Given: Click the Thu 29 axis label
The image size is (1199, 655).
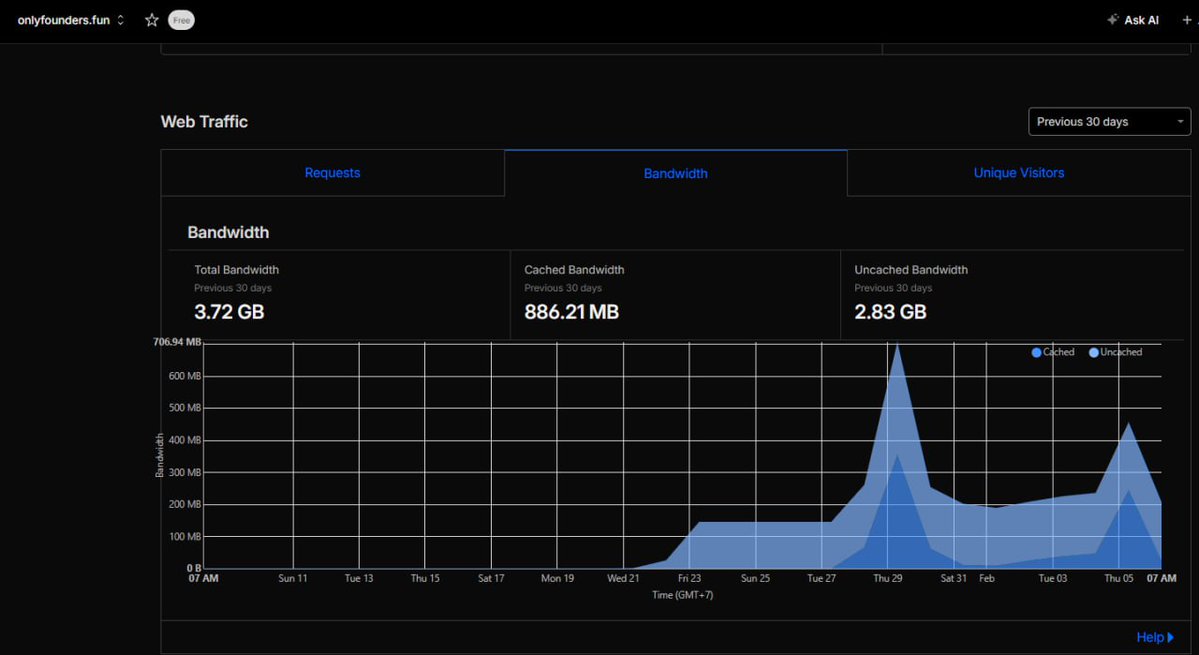Looking at the screenshot, I should (888, 579).
